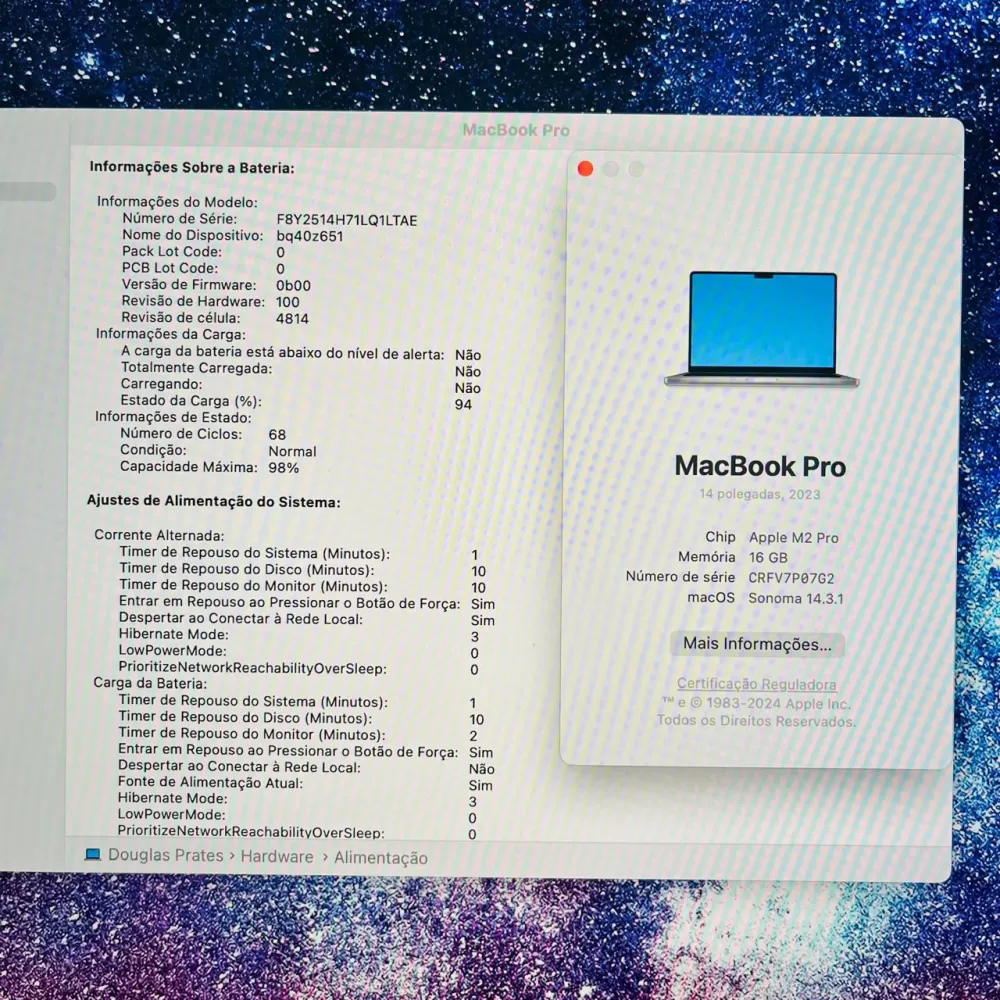The height and width of the screenshot is (1000, 1000).
Task: Select the Corrente Alternada: section label
Action: (159, 536)
